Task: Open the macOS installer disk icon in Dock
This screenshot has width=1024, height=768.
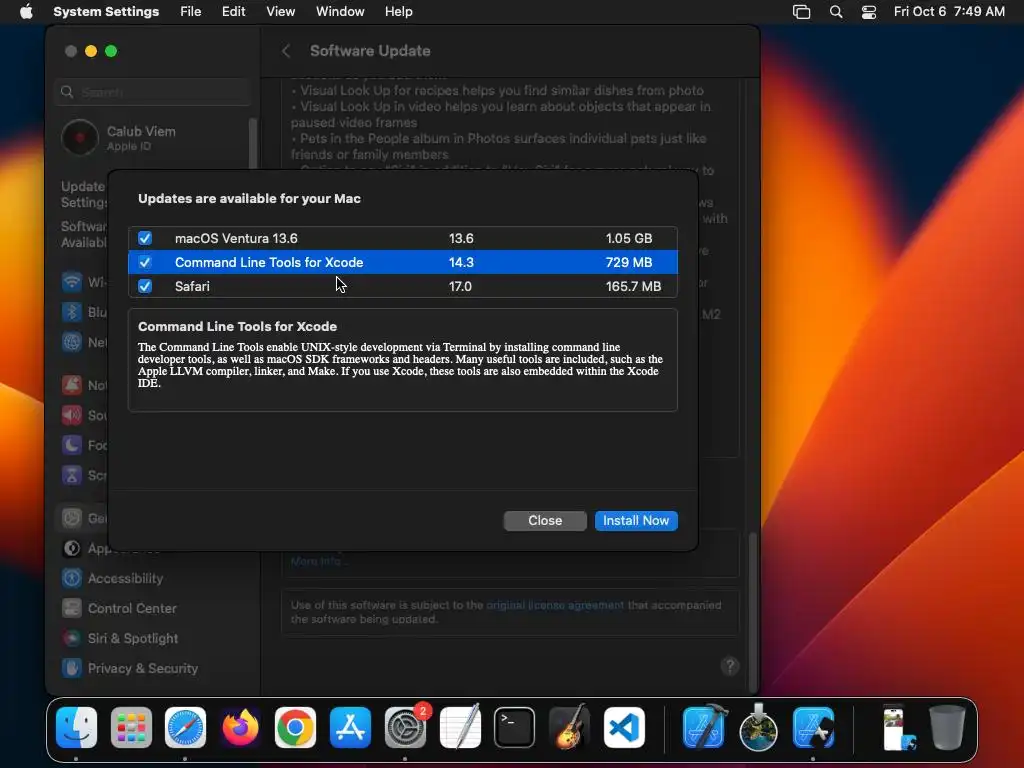Action: [759, 728]
